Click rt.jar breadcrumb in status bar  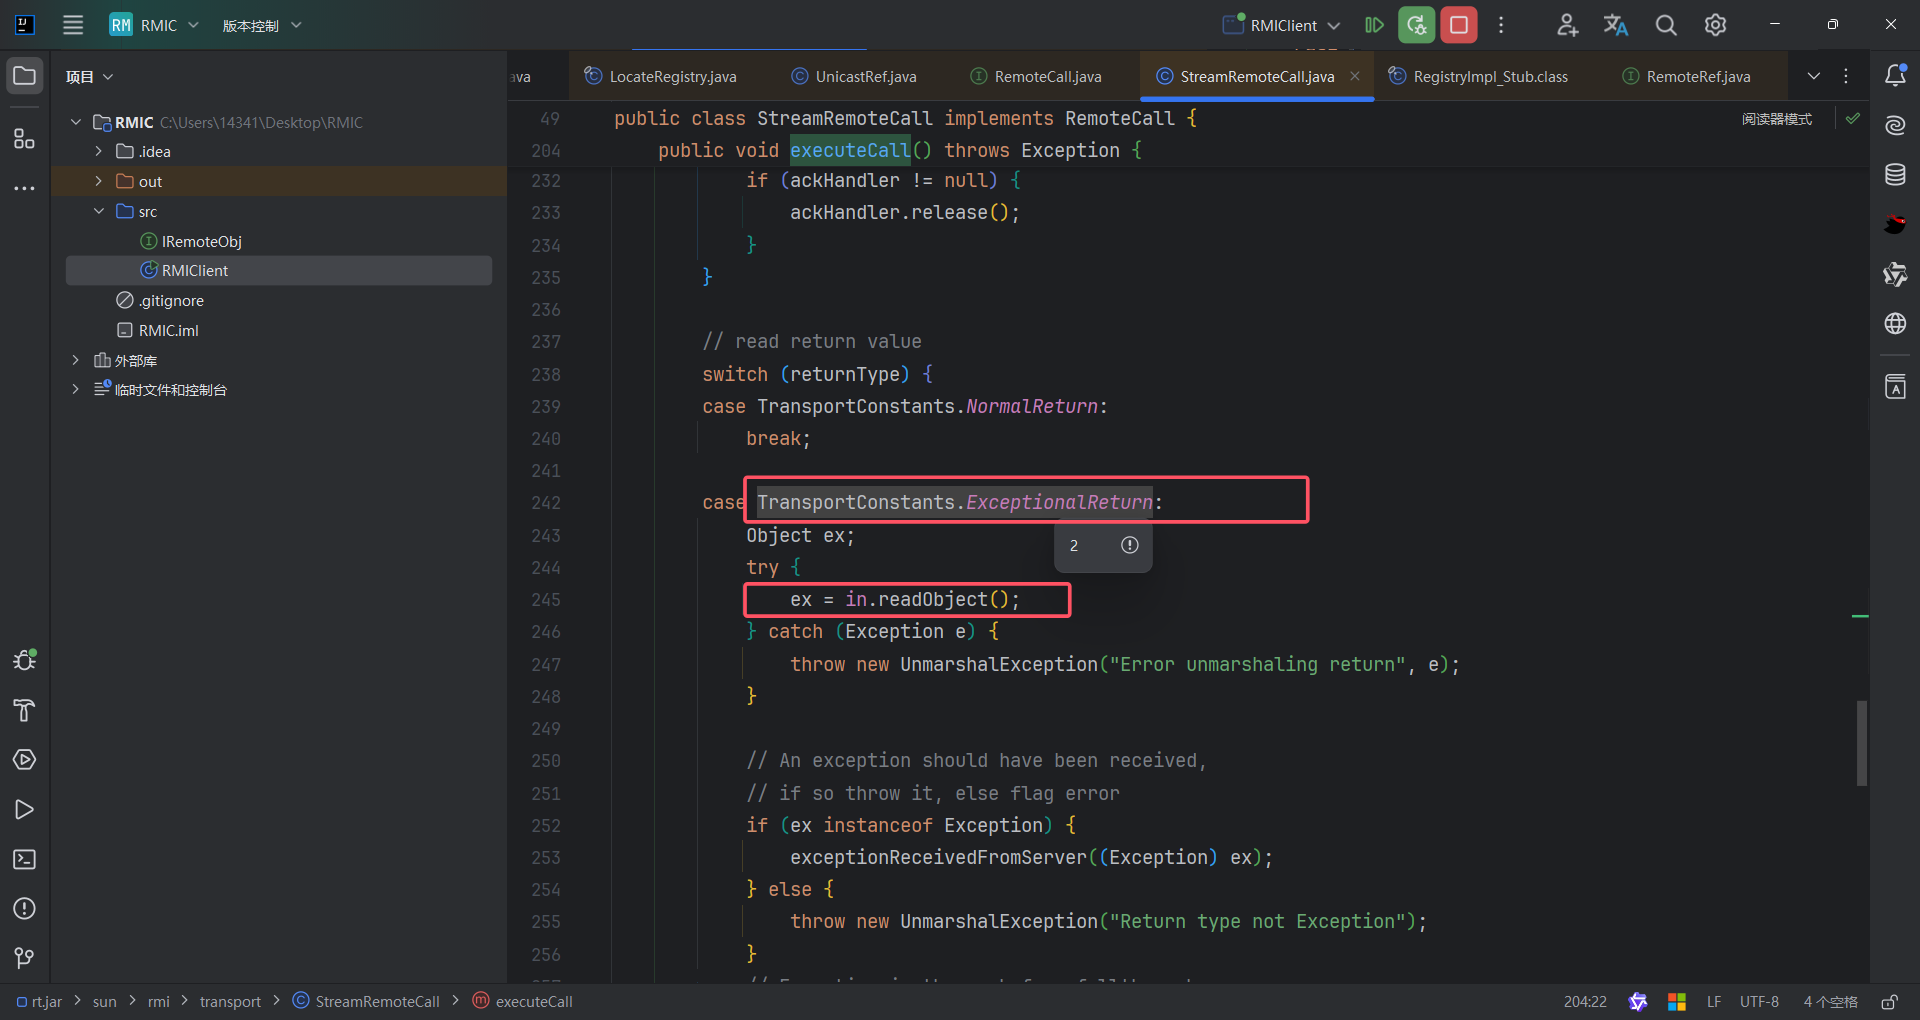(40, 1002)
